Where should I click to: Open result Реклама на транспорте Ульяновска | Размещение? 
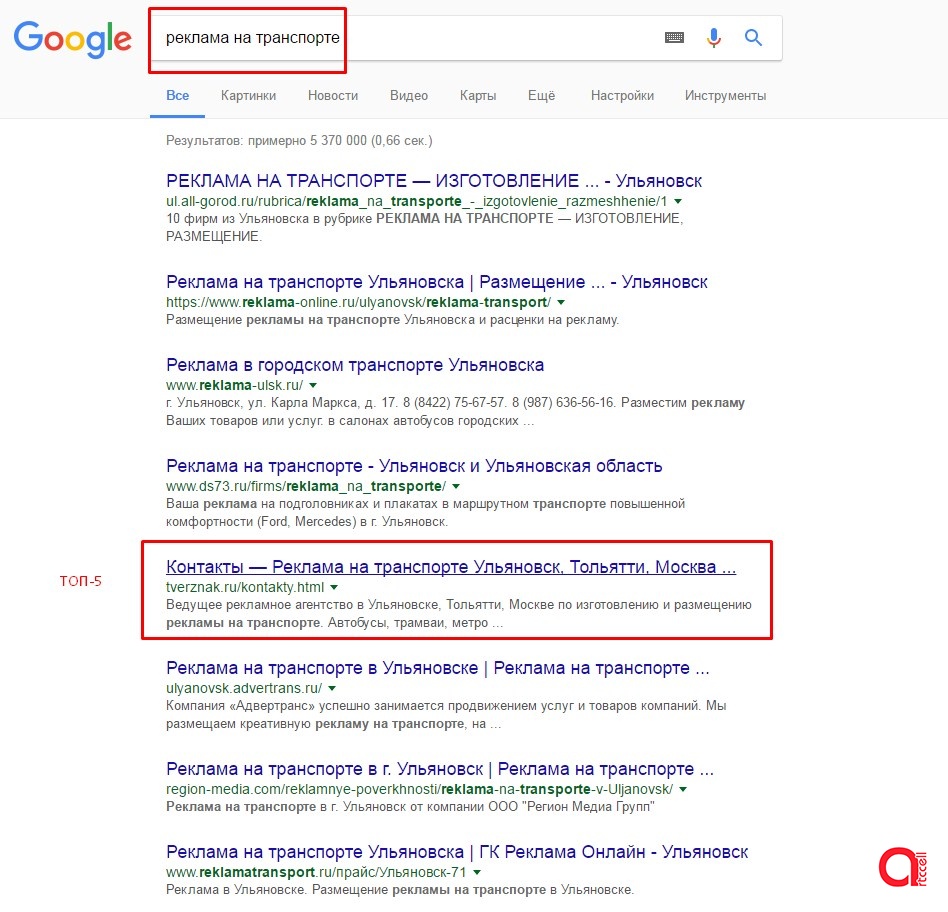click(x=437, y=282)
